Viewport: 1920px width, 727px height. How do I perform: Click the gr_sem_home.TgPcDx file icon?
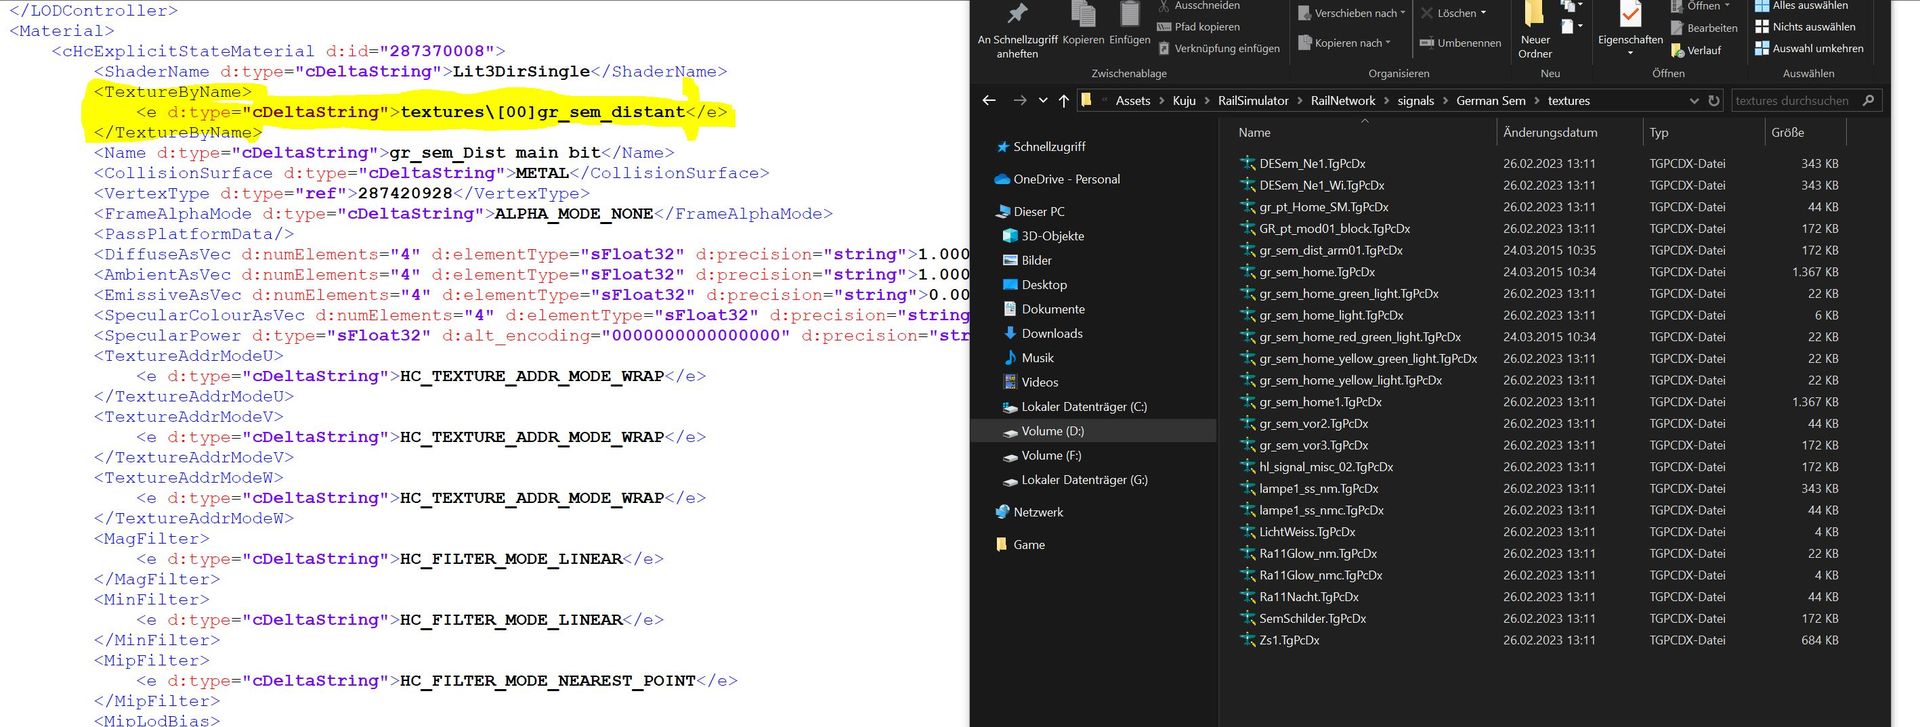pyautogui.click(x=1247, y=272)
